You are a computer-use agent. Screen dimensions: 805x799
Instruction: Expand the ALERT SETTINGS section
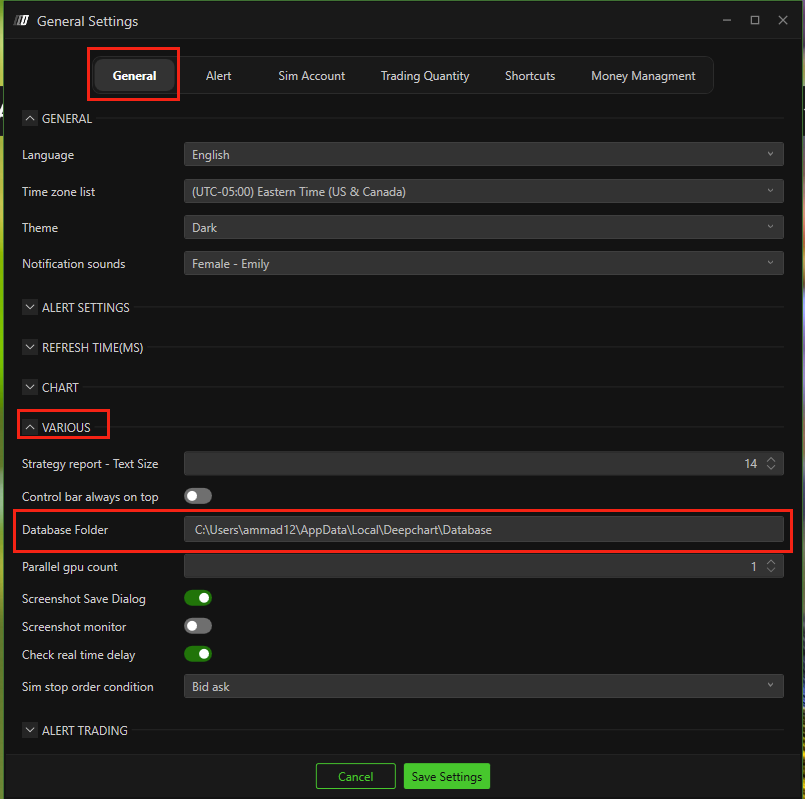pyautogui.click(x=29, y=308)
